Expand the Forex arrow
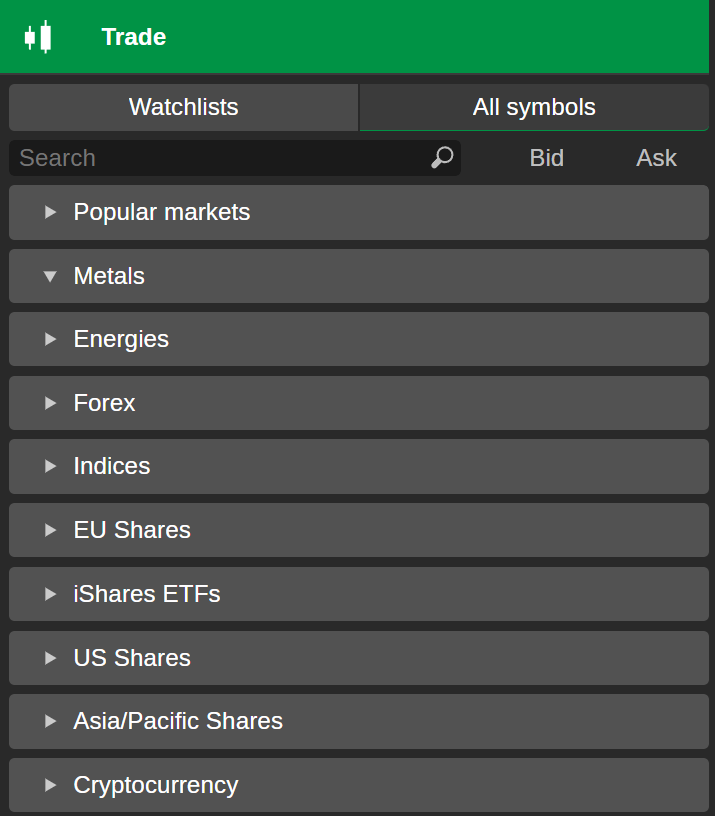This screenshot has height=816, width=715. (x=51, y=403)
